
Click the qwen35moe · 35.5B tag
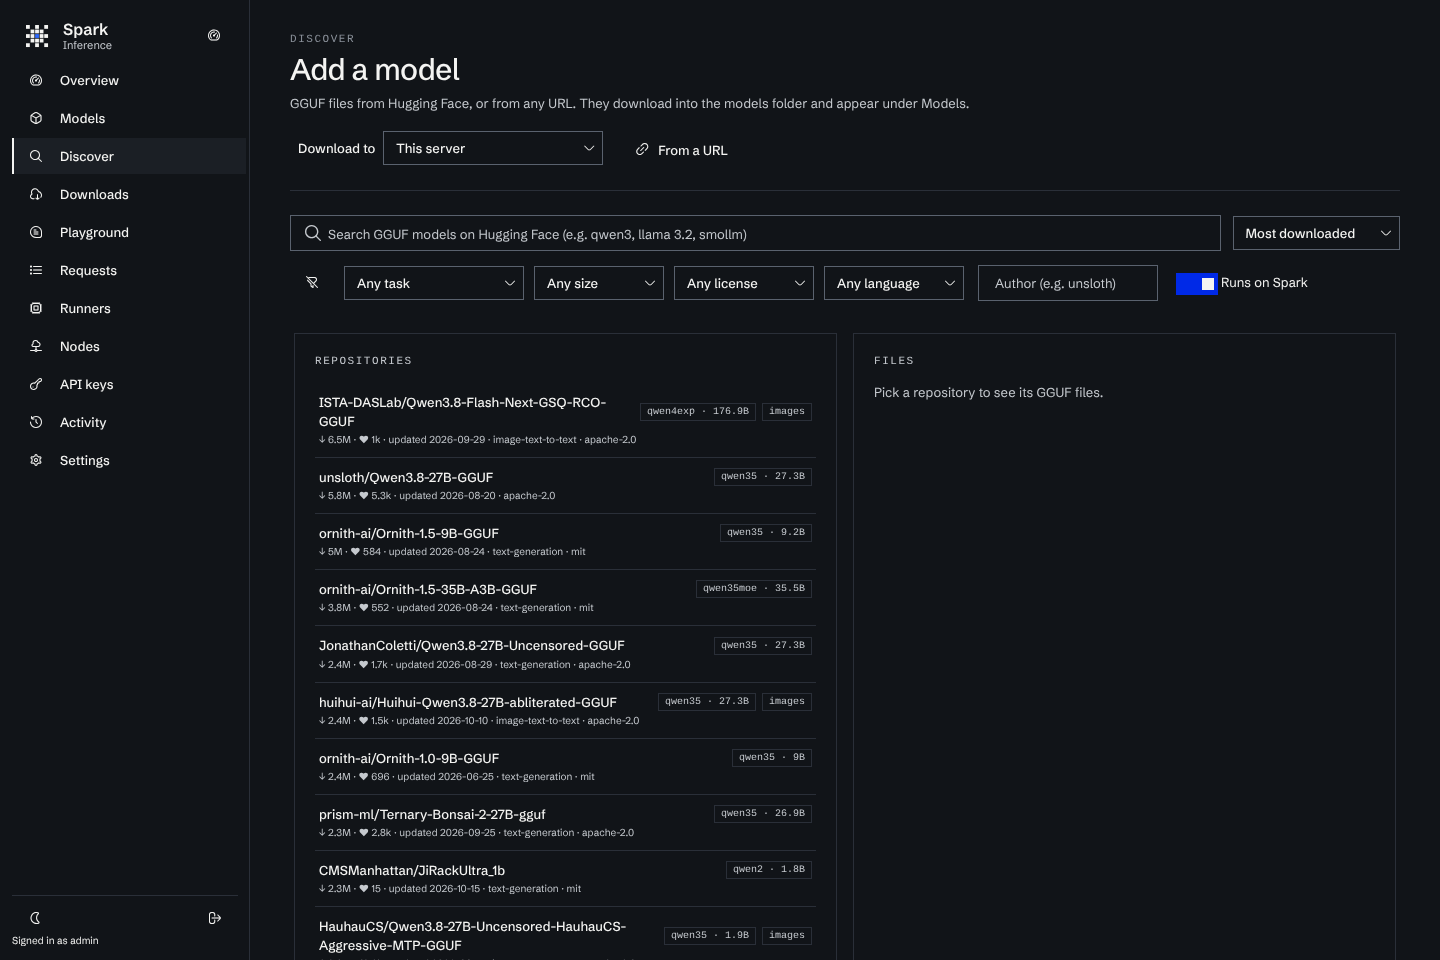(x=754, y=588)
